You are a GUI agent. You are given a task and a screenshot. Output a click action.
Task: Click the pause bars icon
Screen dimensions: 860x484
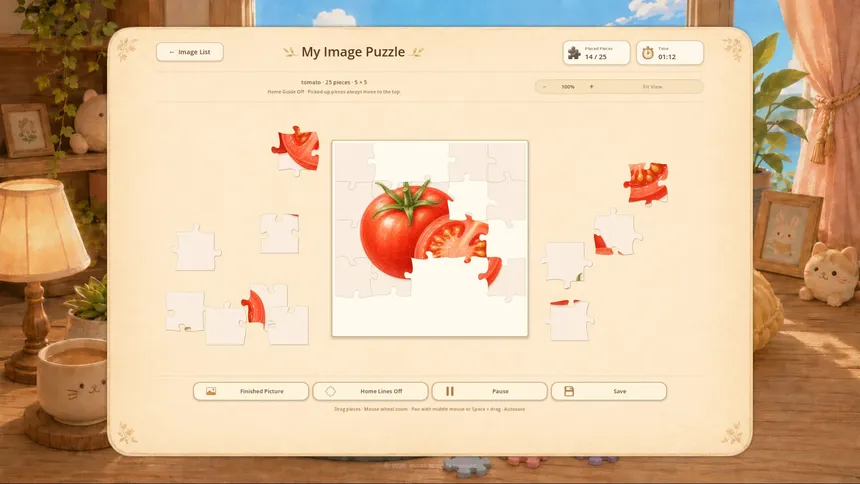pyautogui.click(x=450, y=391)
